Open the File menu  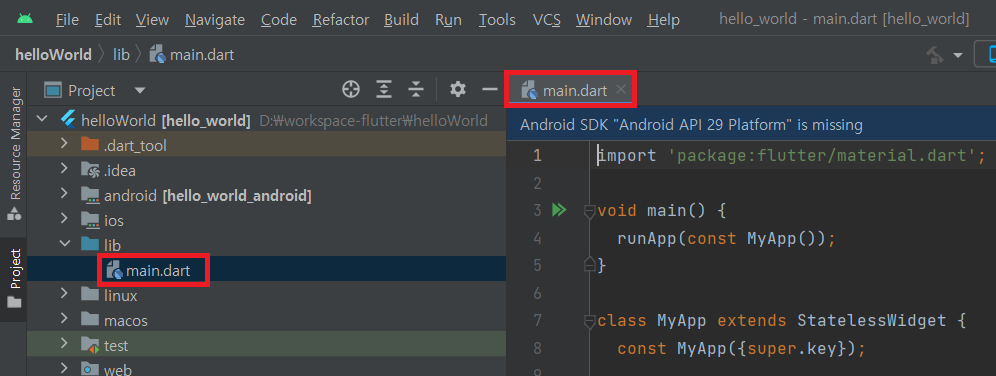coord(67,20)
